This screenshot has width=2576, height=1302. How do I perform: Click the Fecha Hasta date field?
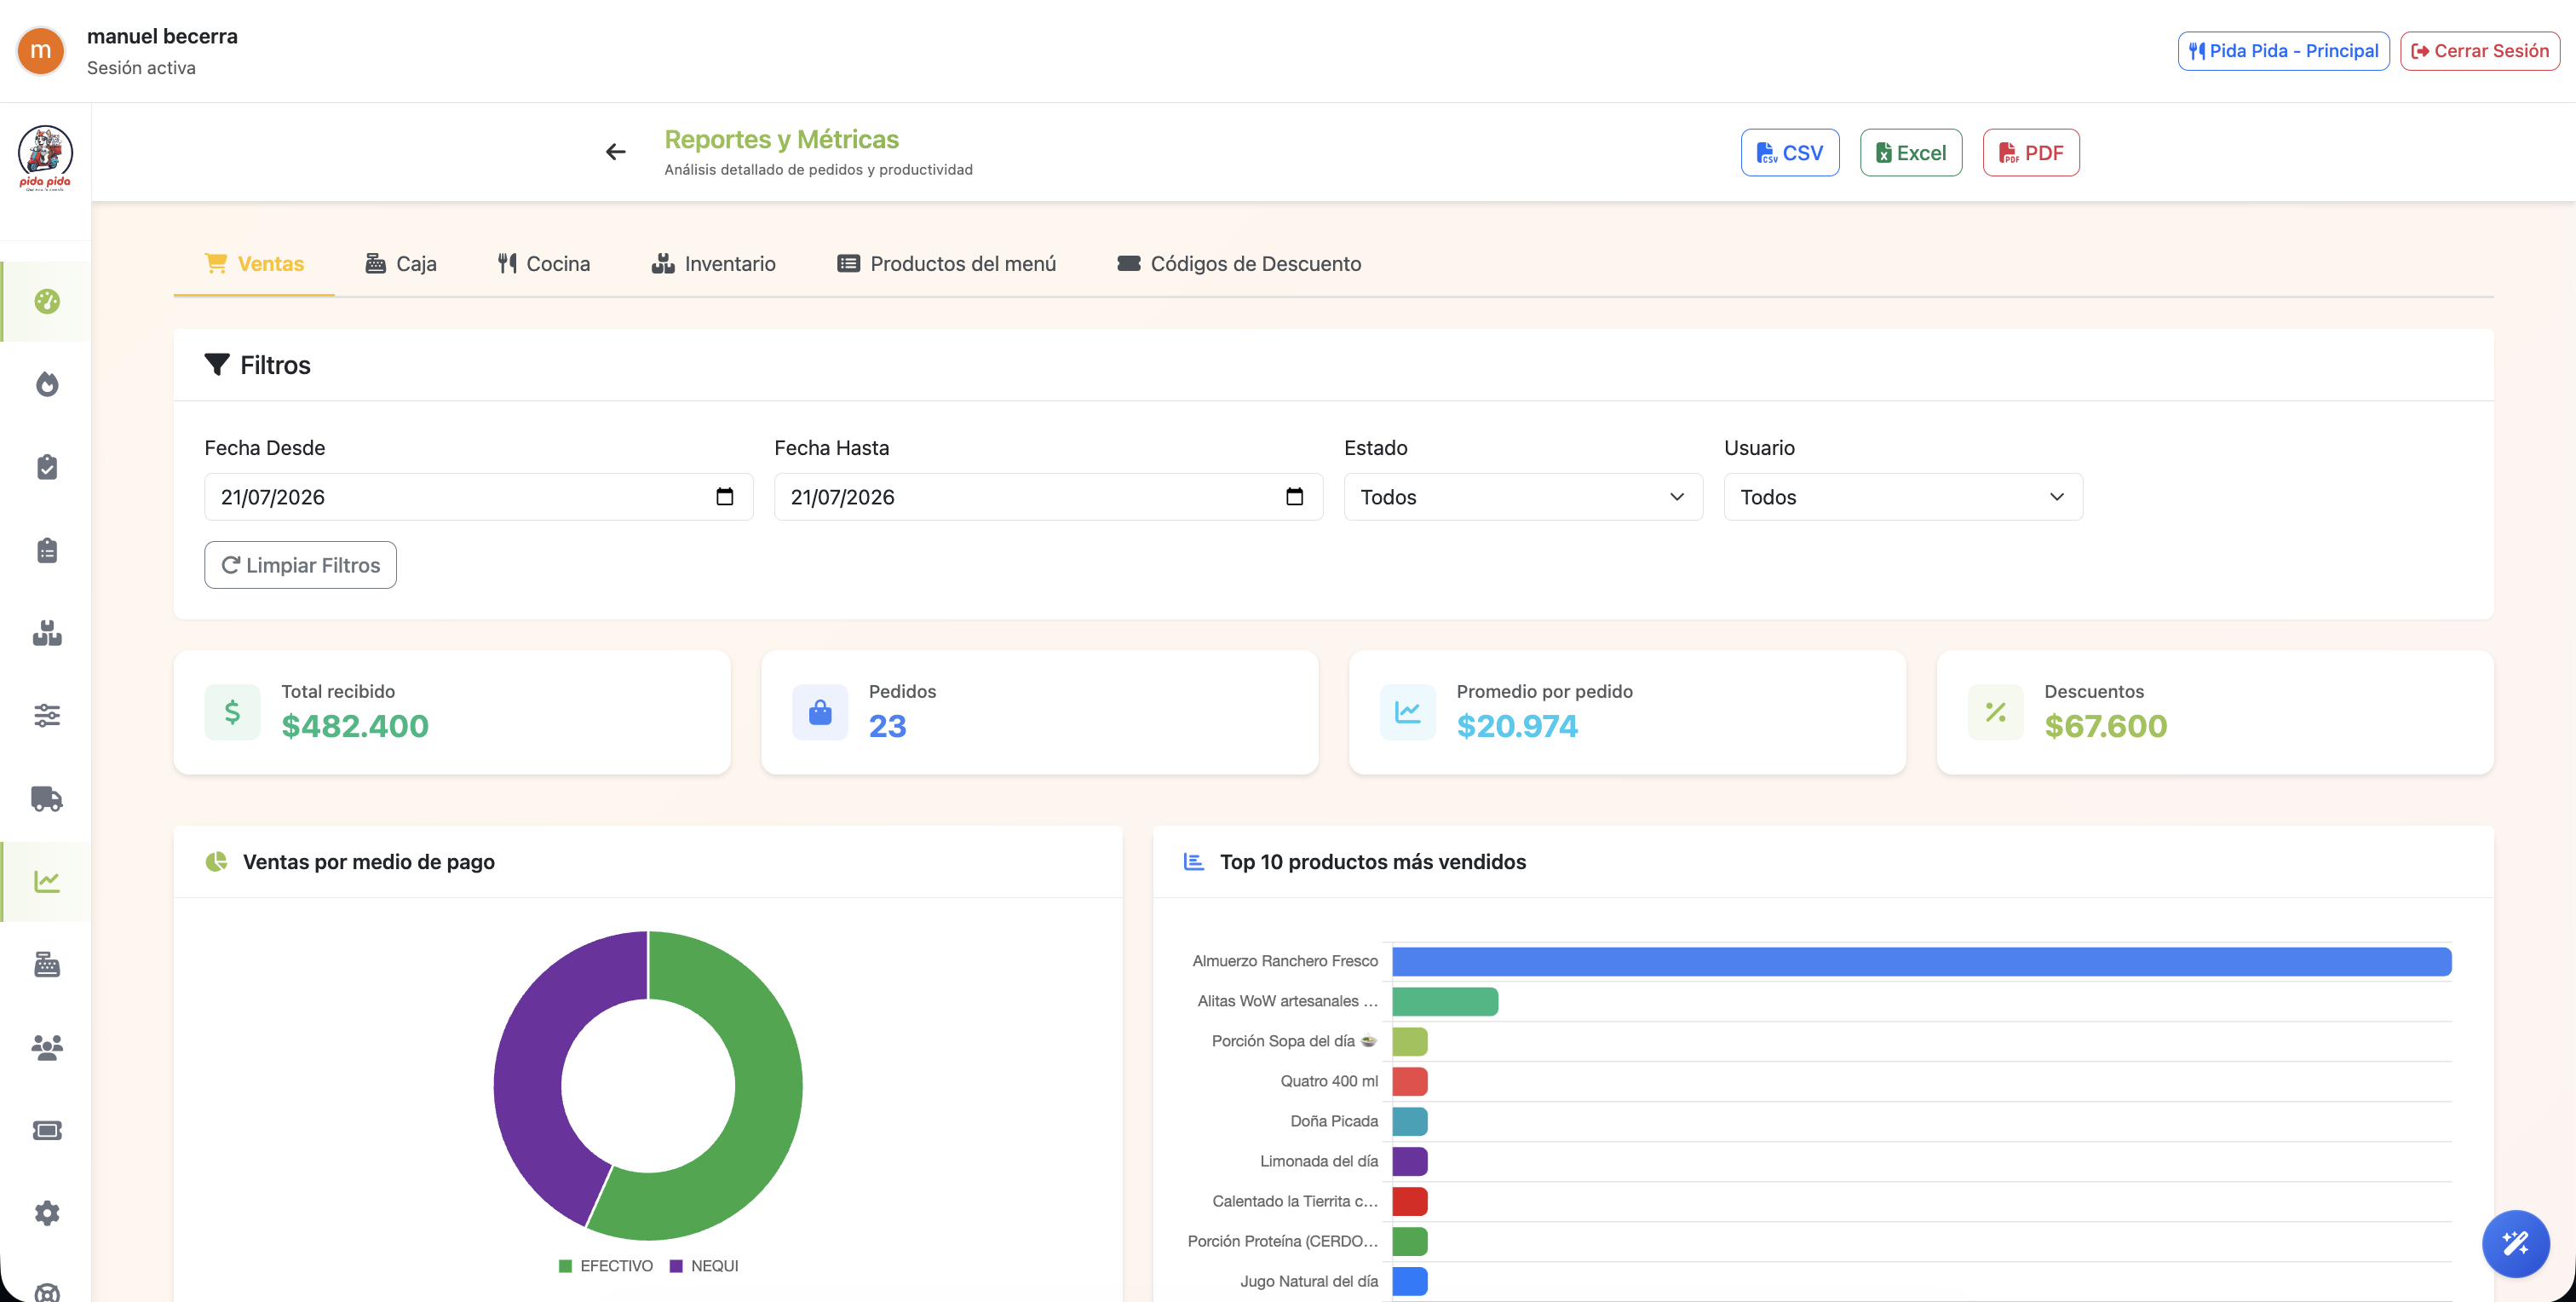point(1049,497)
